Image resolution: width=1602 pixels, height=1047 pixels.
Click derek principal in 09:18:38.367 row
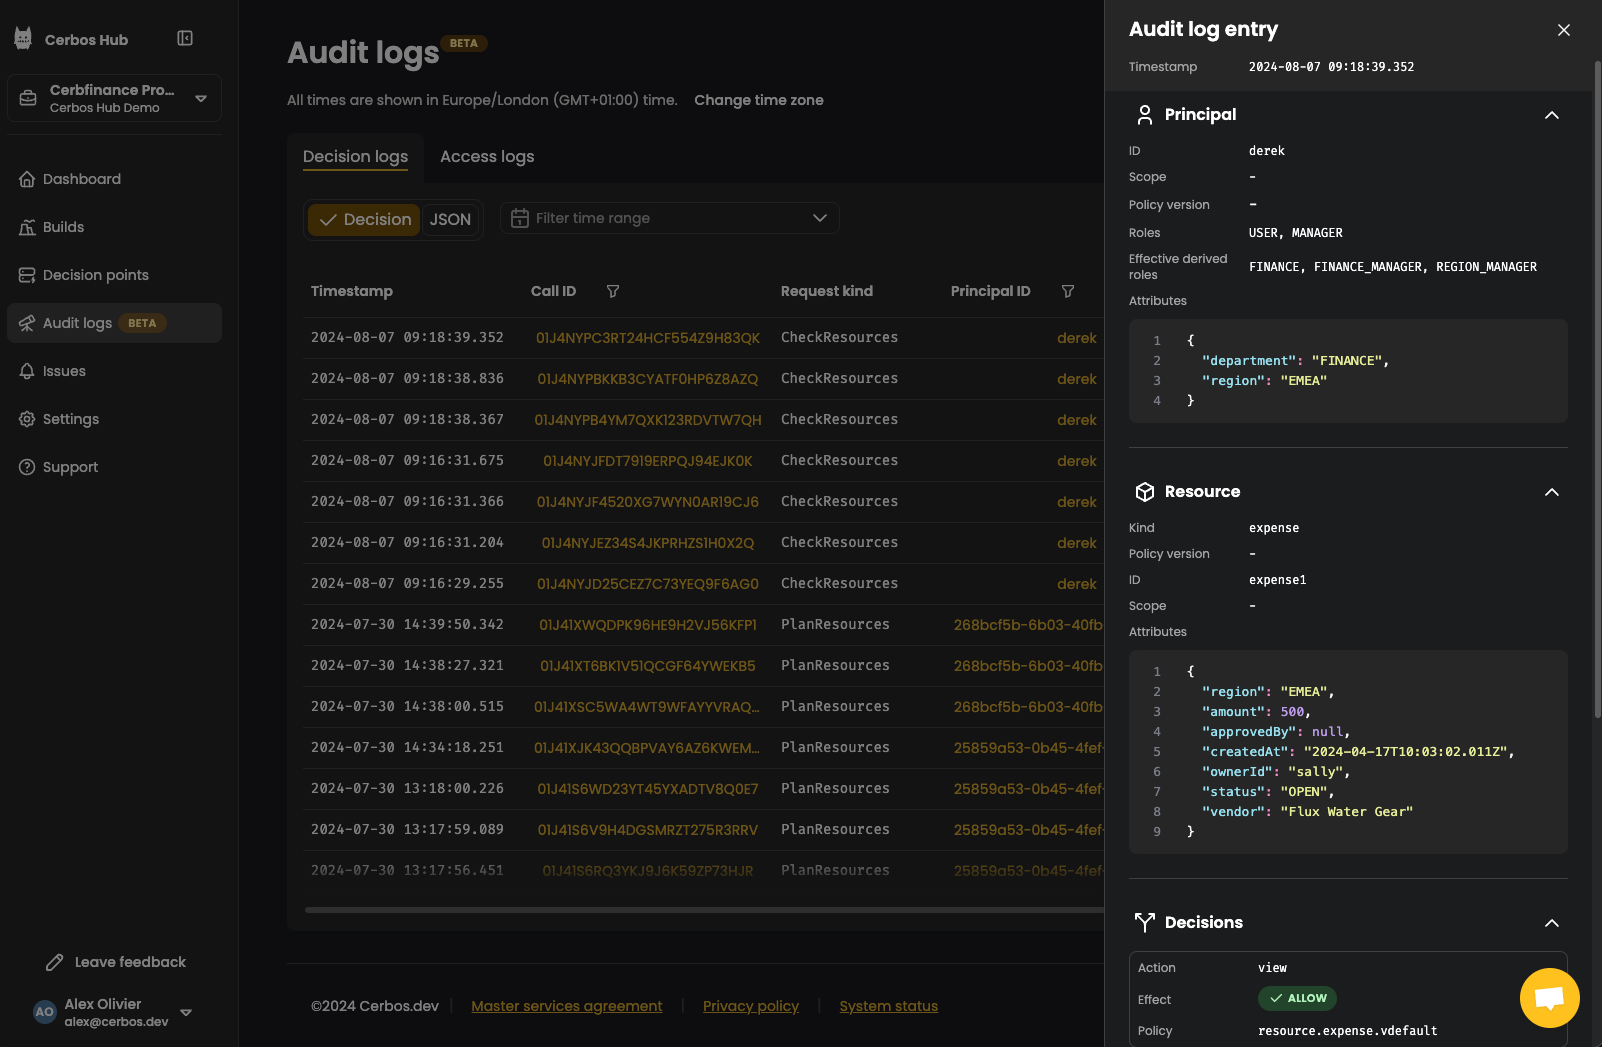click(x=1077, y=420)
